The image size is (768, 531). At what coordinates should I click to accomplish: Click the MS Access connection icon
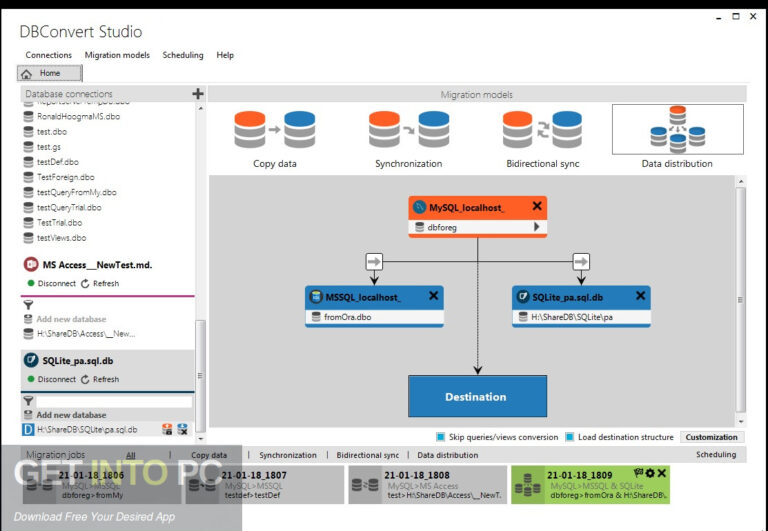[31, 265]
